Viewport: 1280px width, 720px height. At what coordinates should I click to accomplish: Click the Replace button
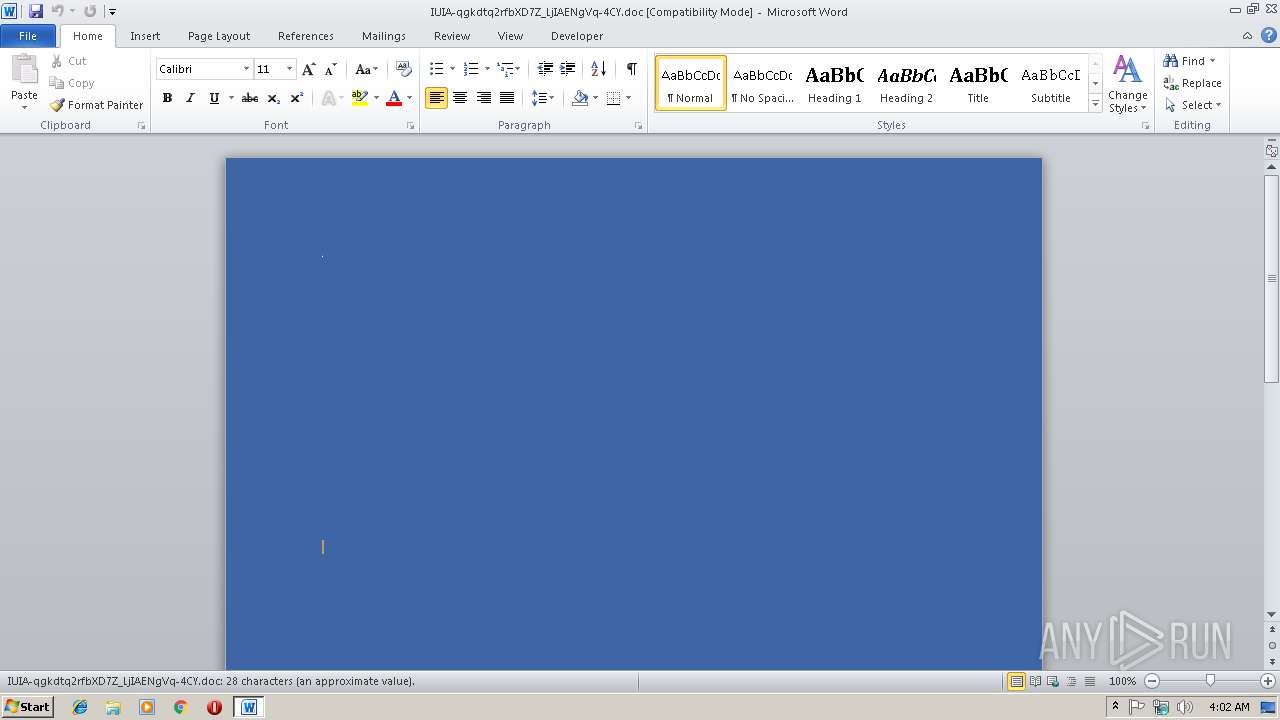(x=1192, y=83)
